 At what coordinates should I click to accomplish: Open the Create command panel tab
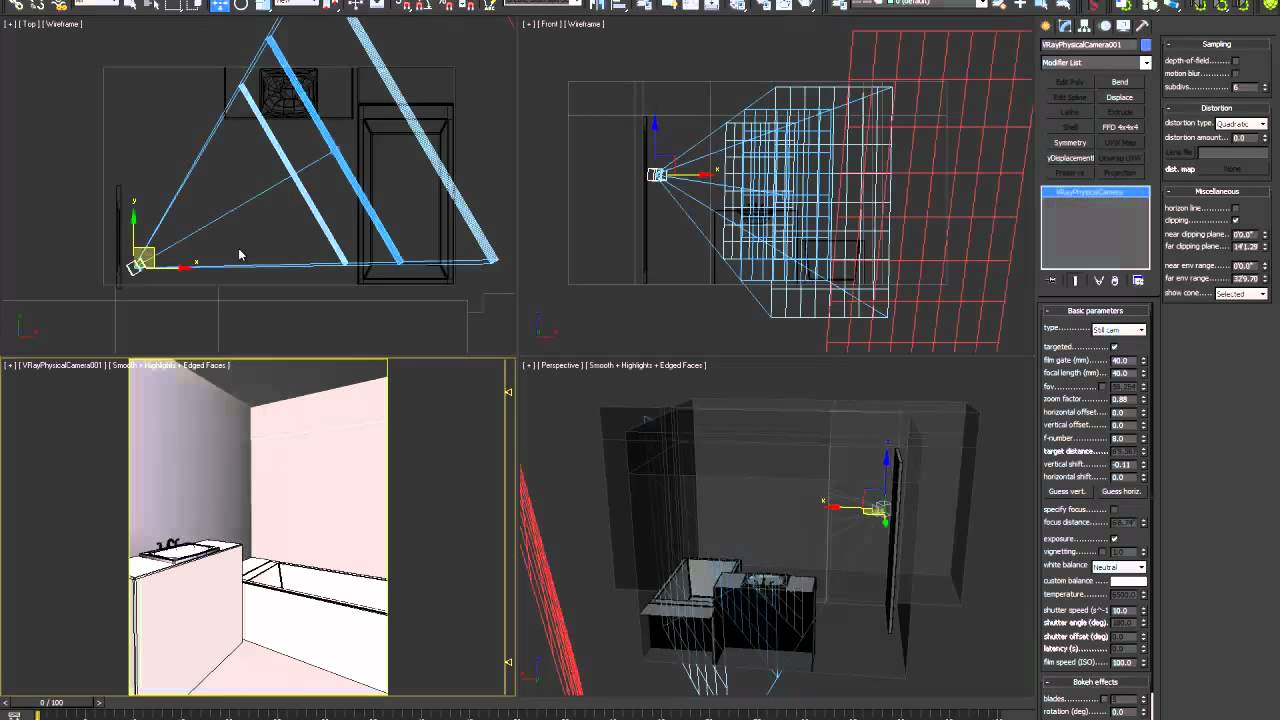(1046, 26)
